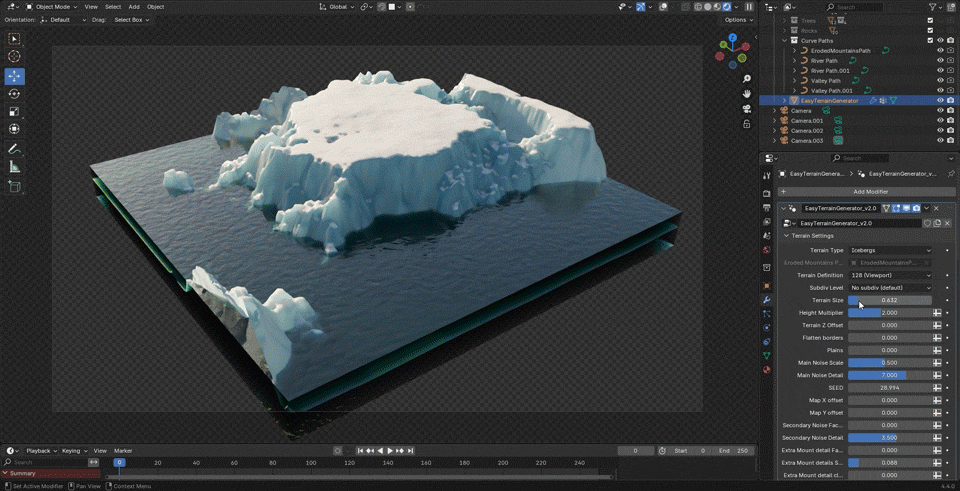This screenshot has height=491, width=960.
Task: Open the Tool properties tab
Action: [767, 176]
